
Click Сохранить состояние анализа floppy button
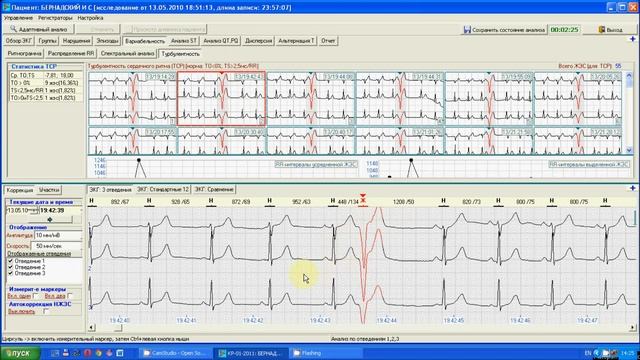coord(504,30)
